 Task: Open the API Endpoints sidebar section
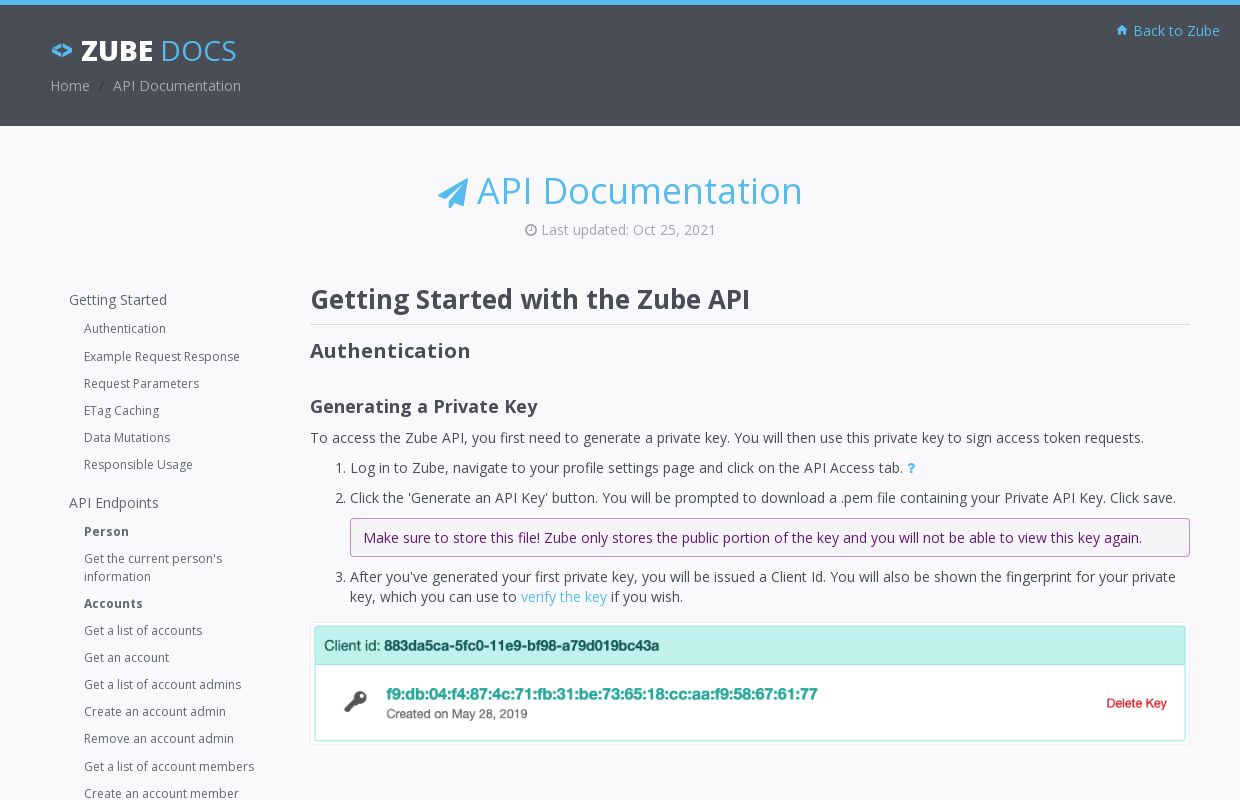(x=114, y=503)
